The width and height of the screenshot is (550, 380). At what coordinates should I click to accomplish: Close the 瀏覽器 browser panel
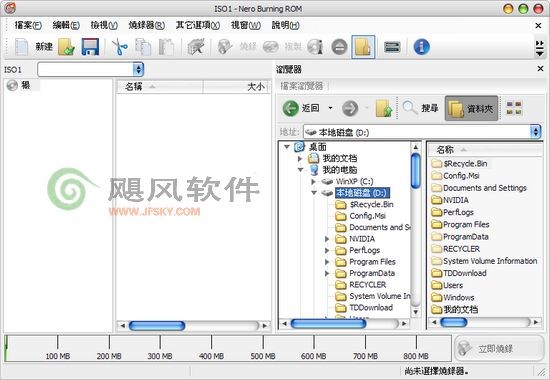[540, 69]
